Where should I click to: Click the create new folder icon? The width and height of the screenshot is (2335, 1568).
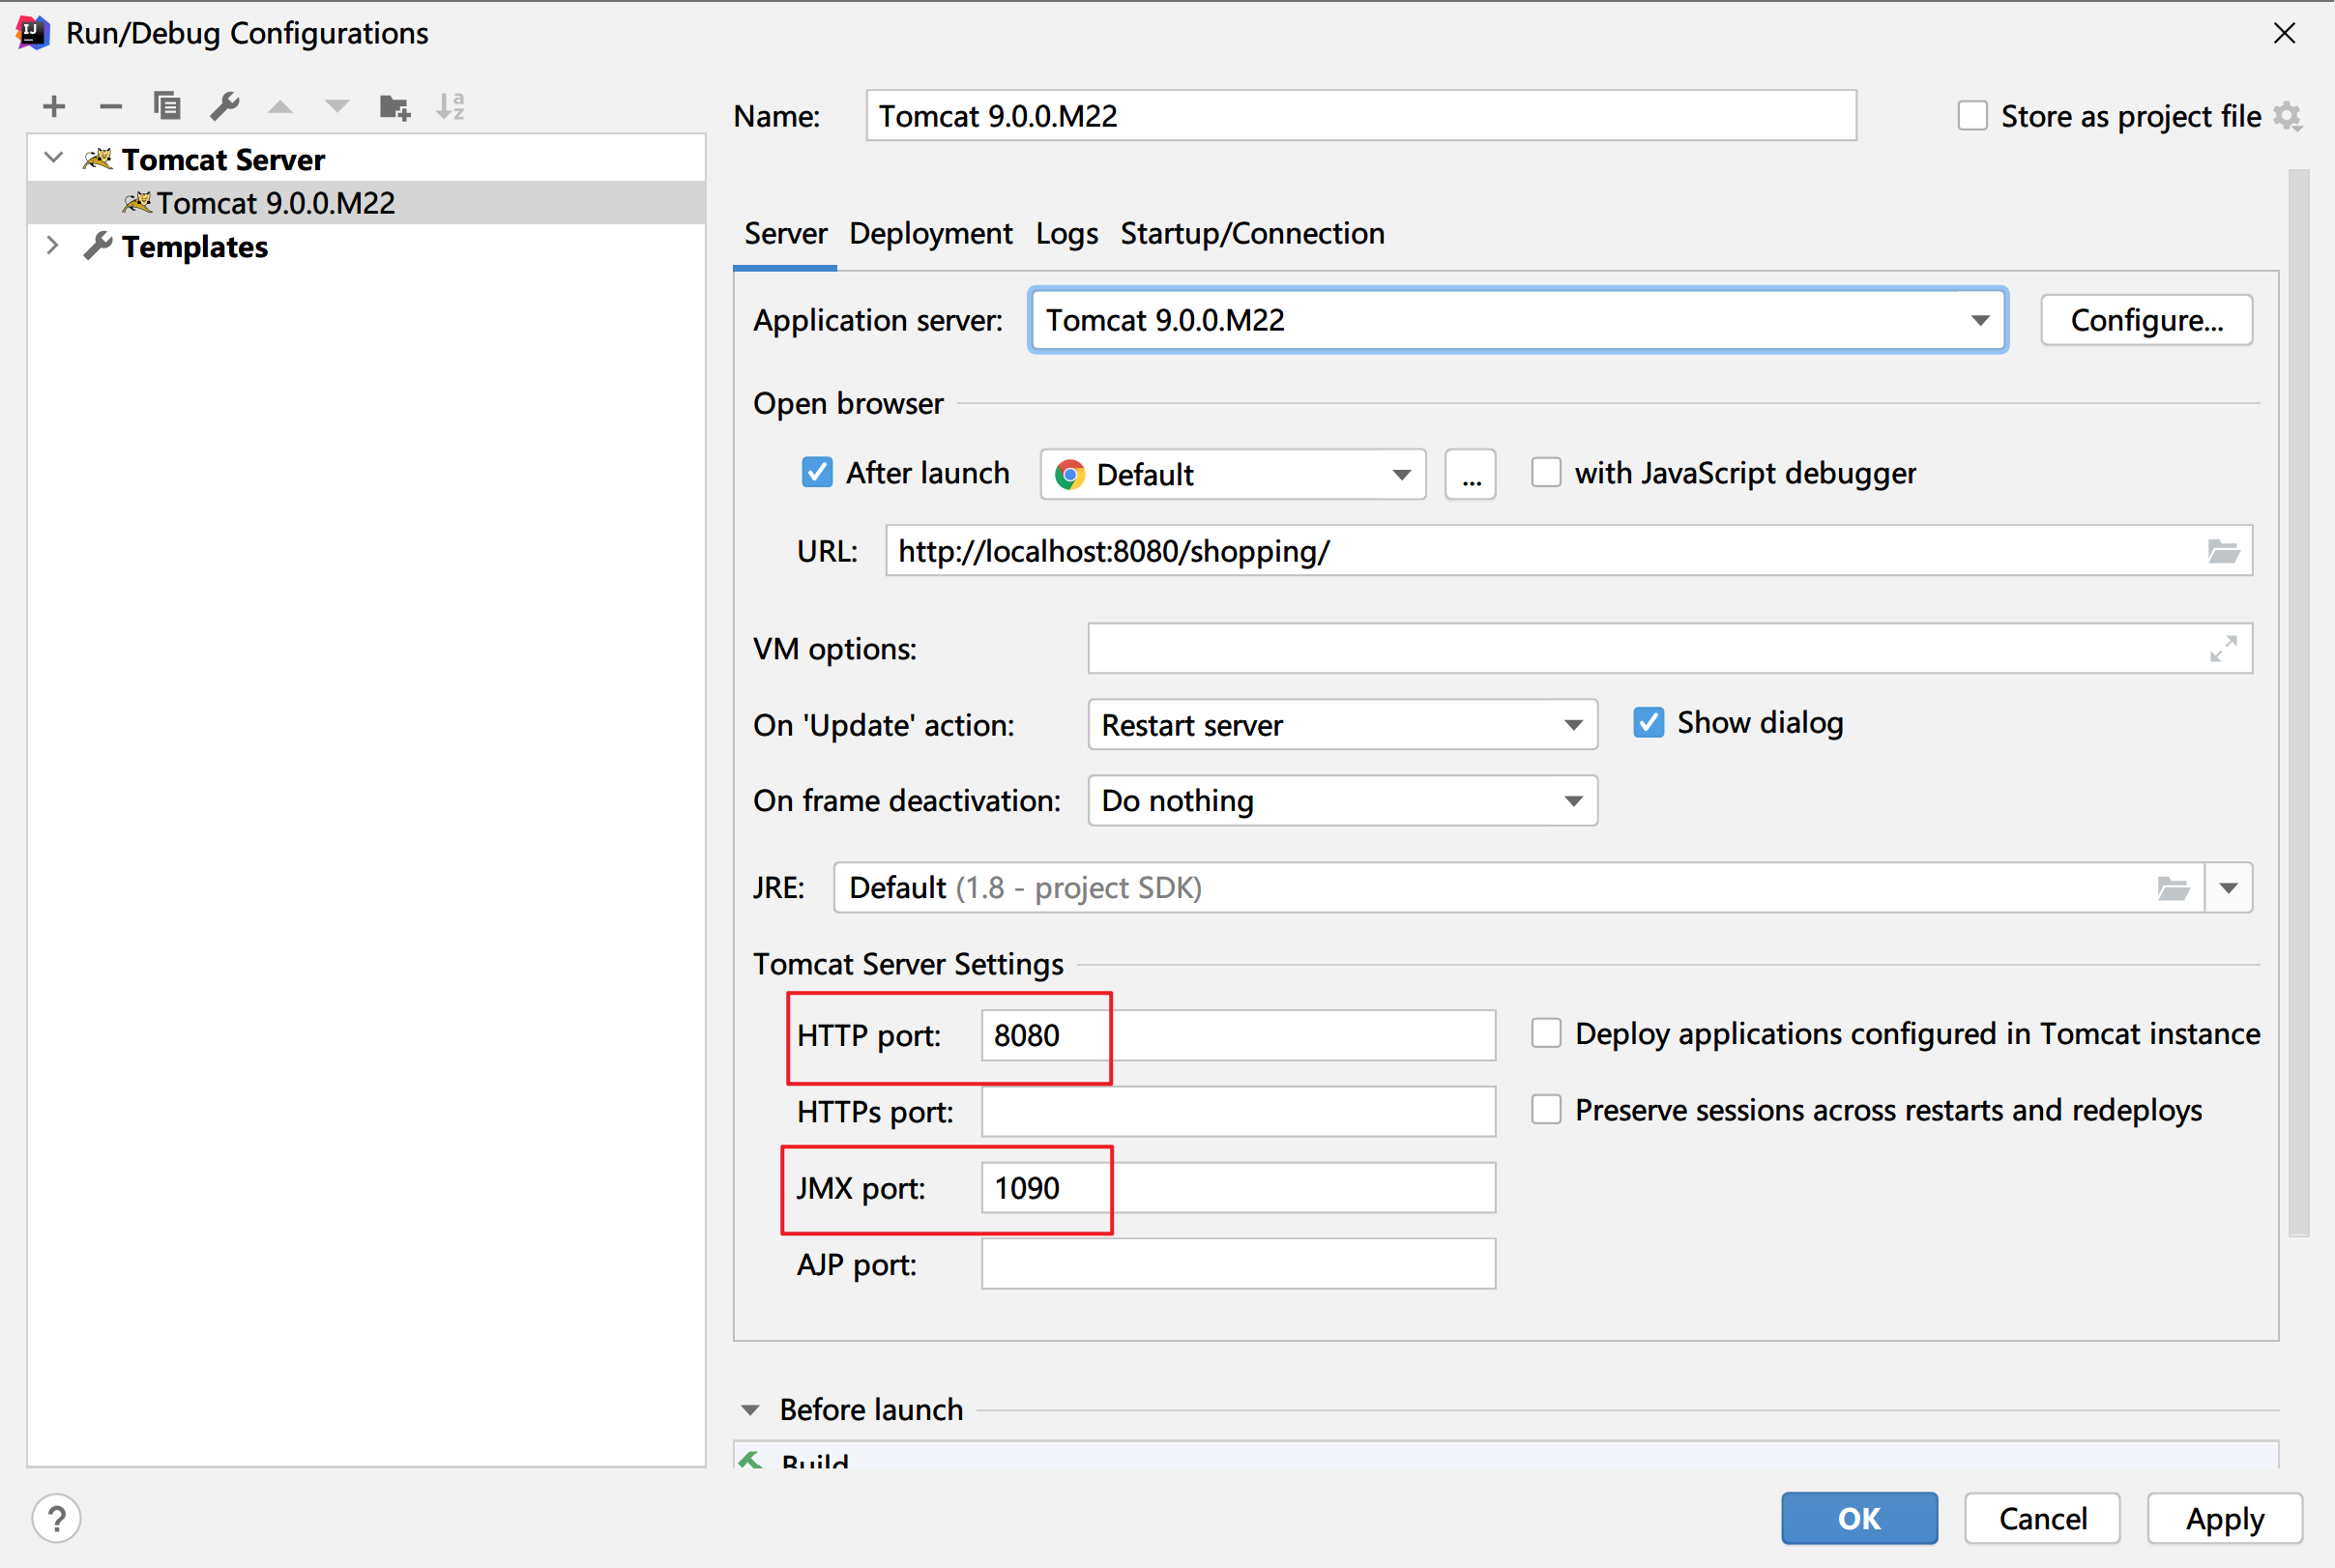(x=395, y=106)
